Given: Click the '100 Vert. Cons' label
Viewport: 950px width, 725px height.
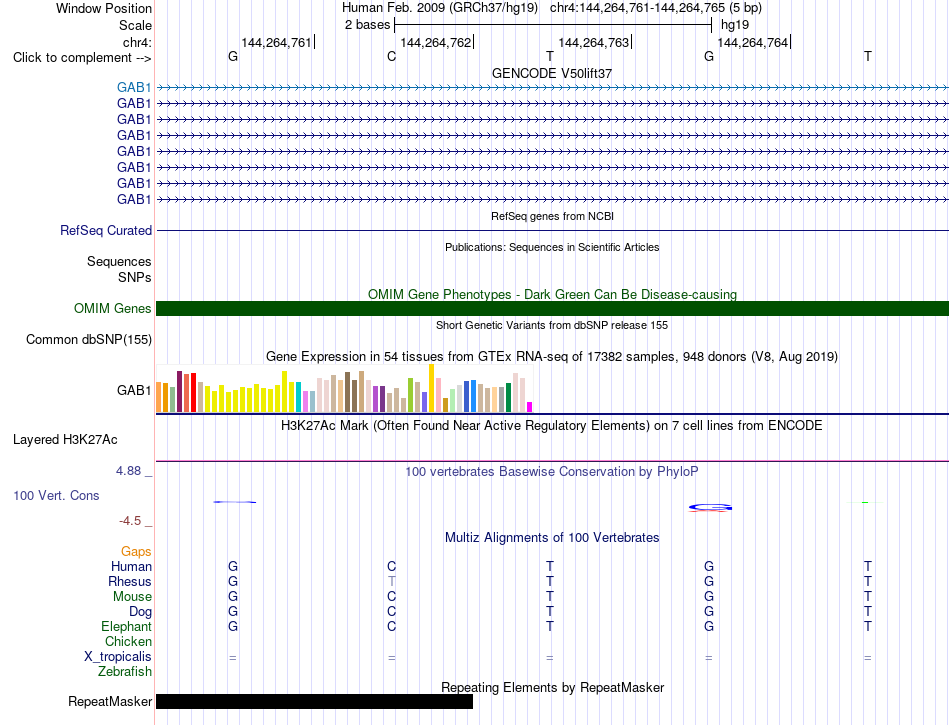Looking at the screenshot, I should pyautogui.click(x=56, y=495).
